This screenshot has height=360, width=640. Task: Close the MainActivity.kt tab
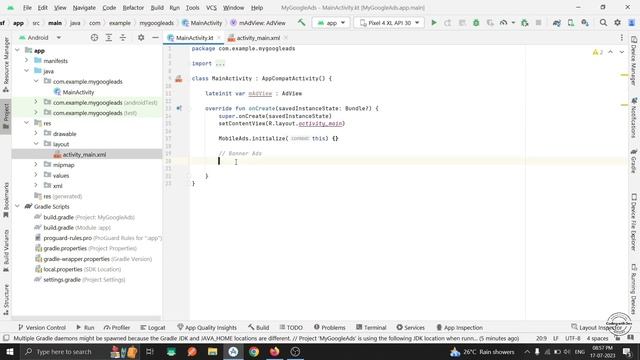(x=219, y=38)
